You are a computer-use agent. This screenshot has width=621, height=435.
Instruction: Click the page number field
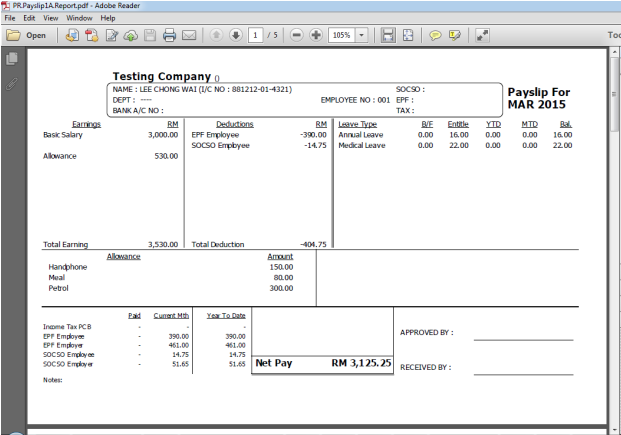tap(255, 35)
